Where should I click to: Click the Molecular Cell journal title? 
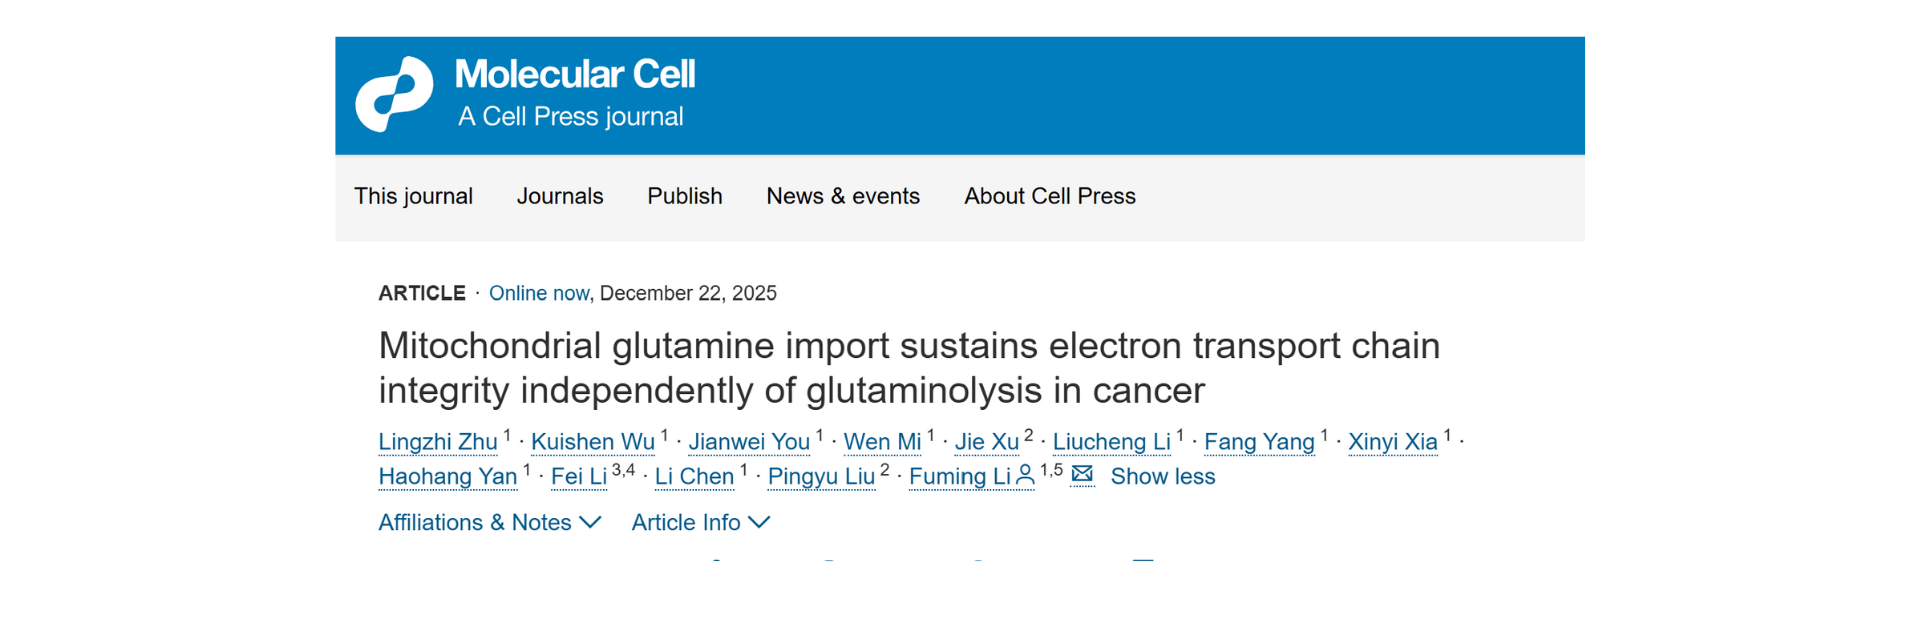575,74
